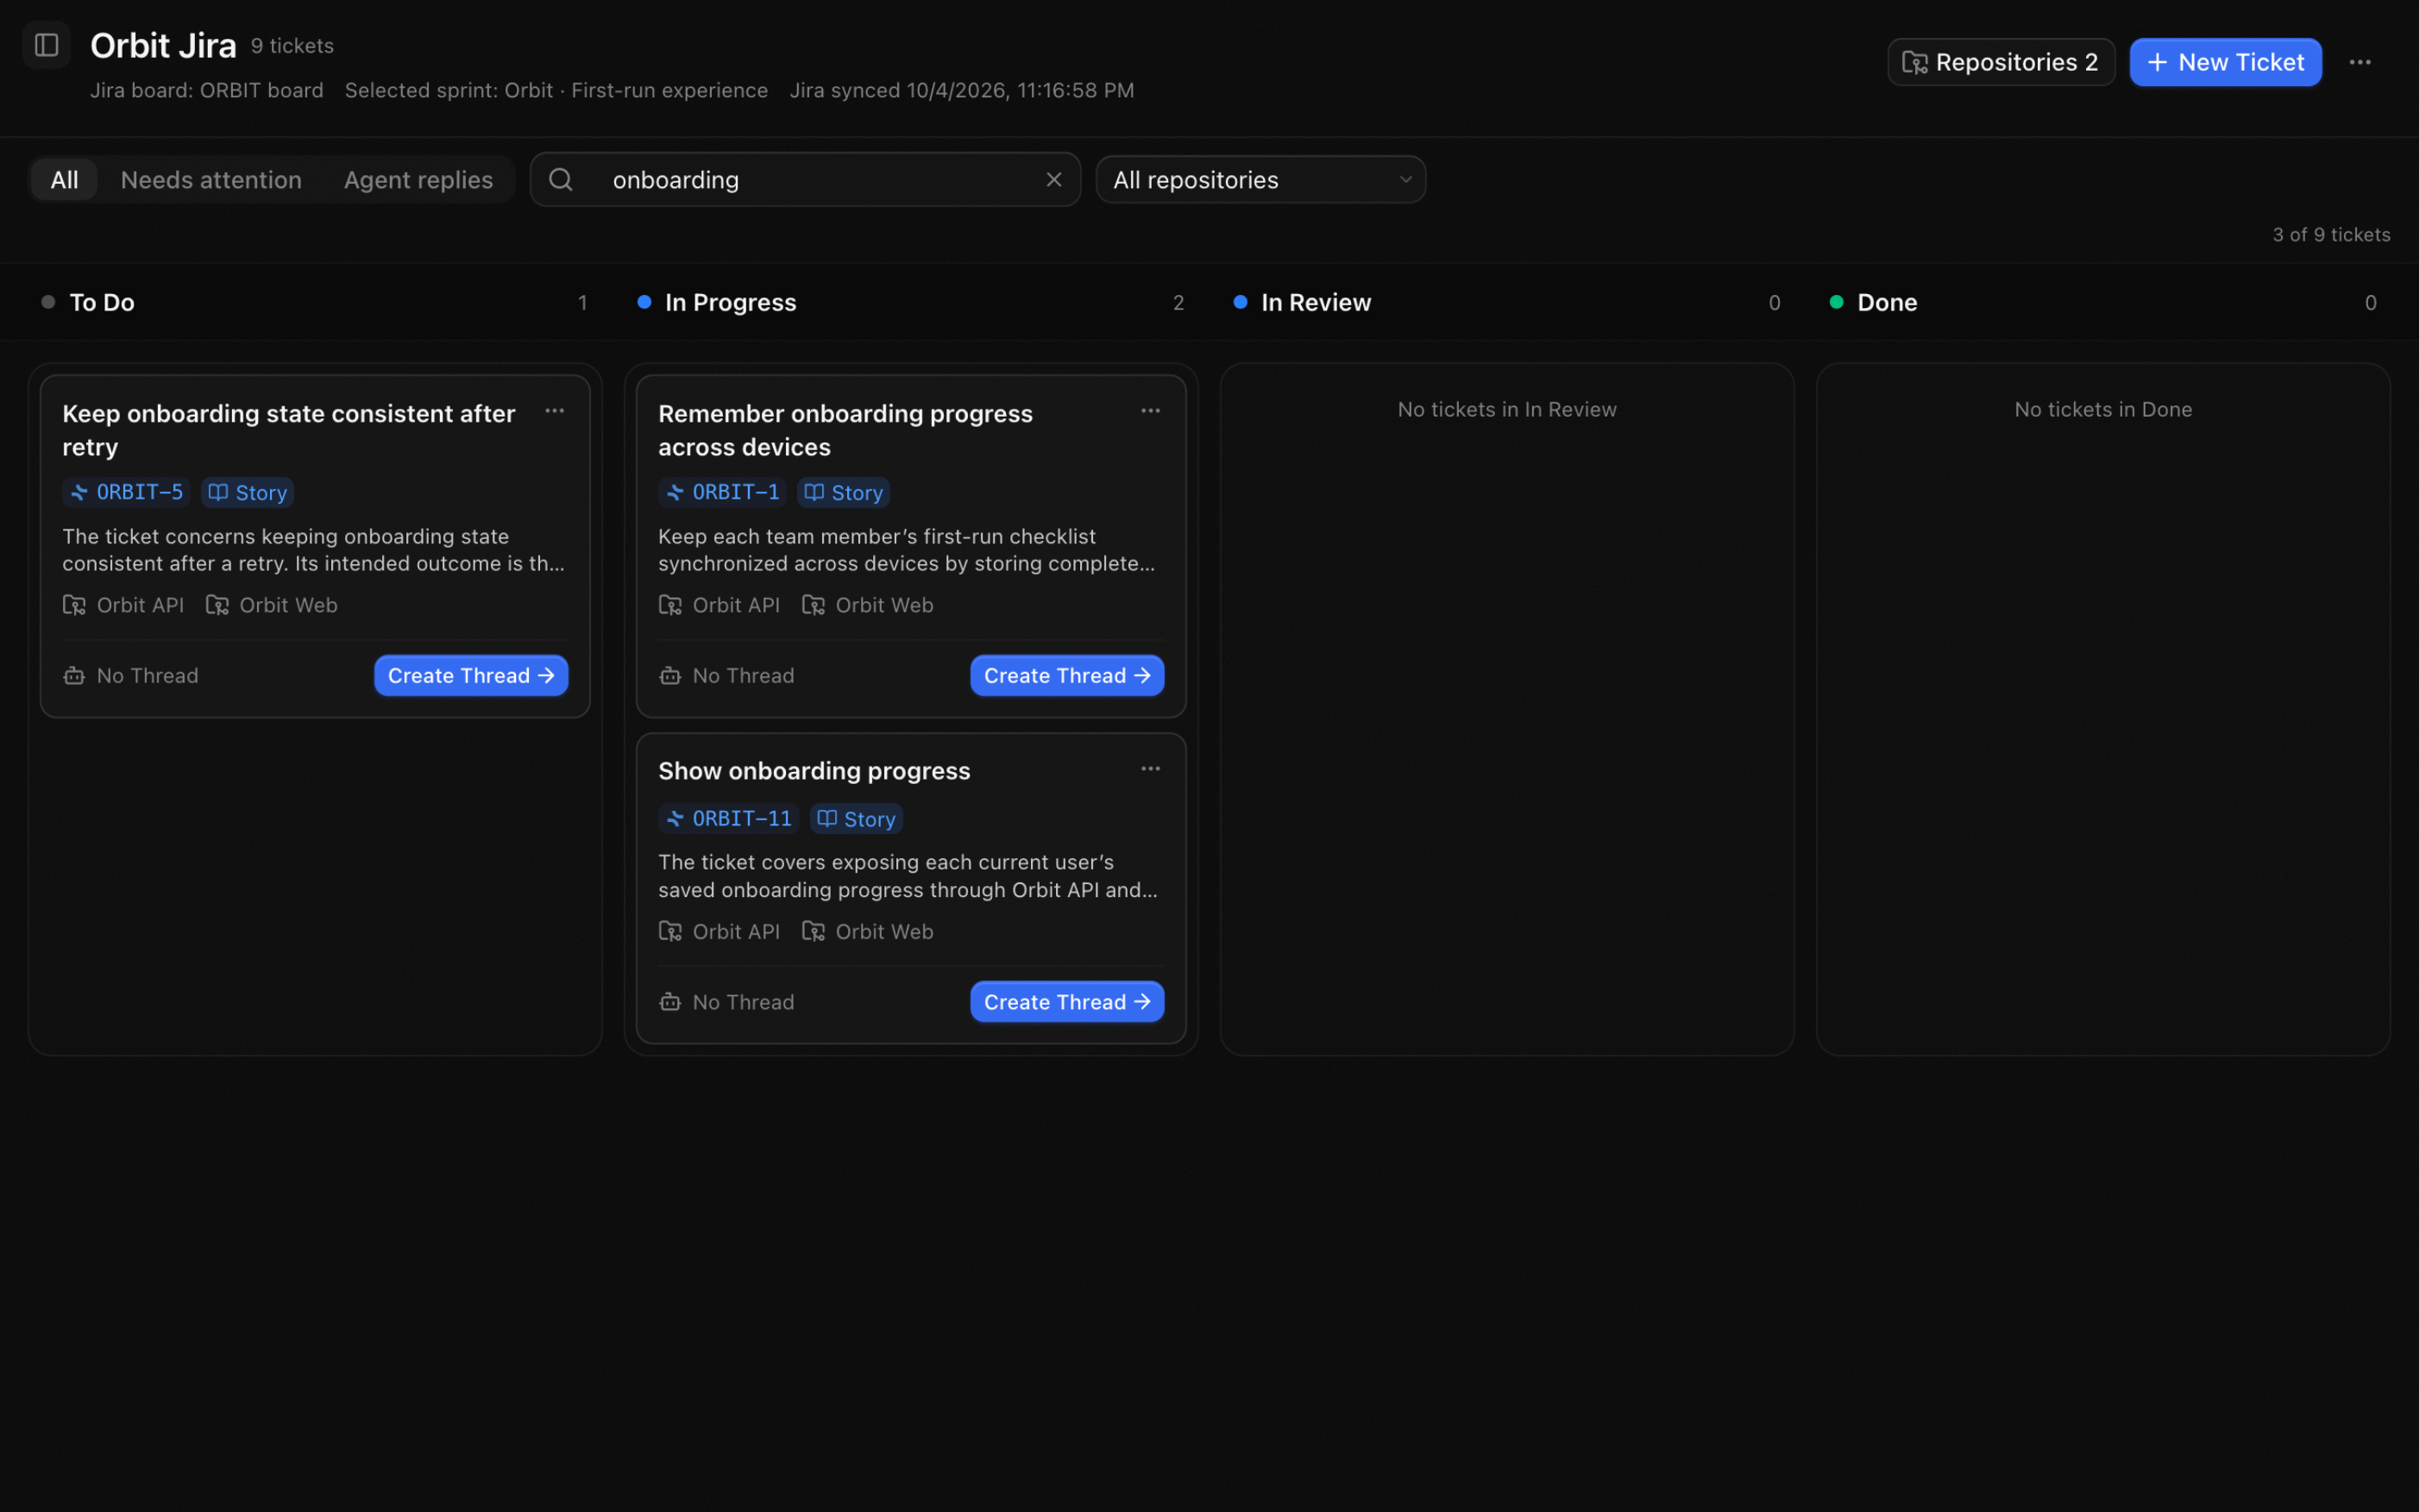Click No Thread status on ORBIT-5 card

(131, 675)
